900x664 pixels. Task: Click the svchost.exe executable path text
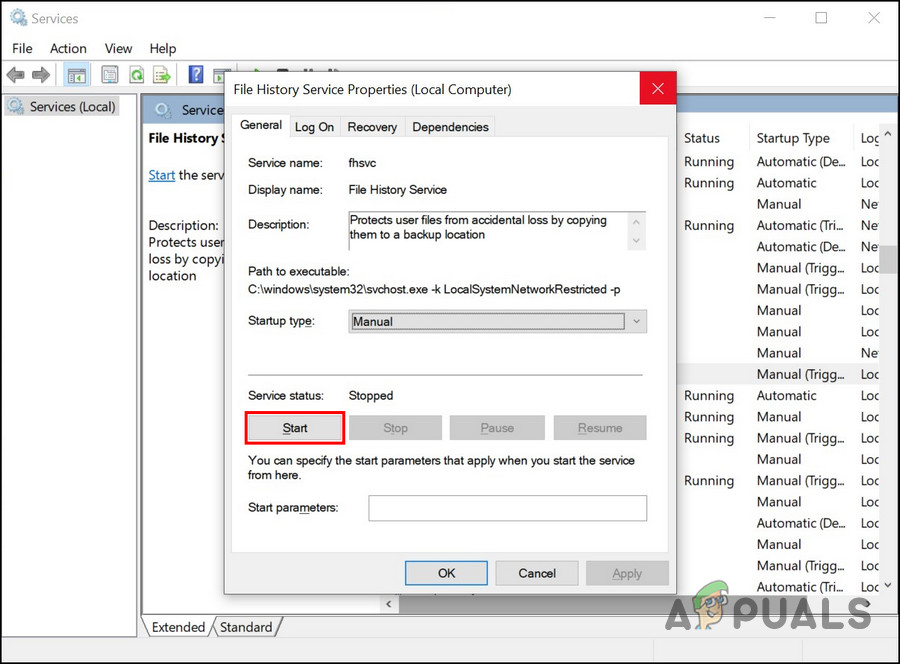pos(434,289)
